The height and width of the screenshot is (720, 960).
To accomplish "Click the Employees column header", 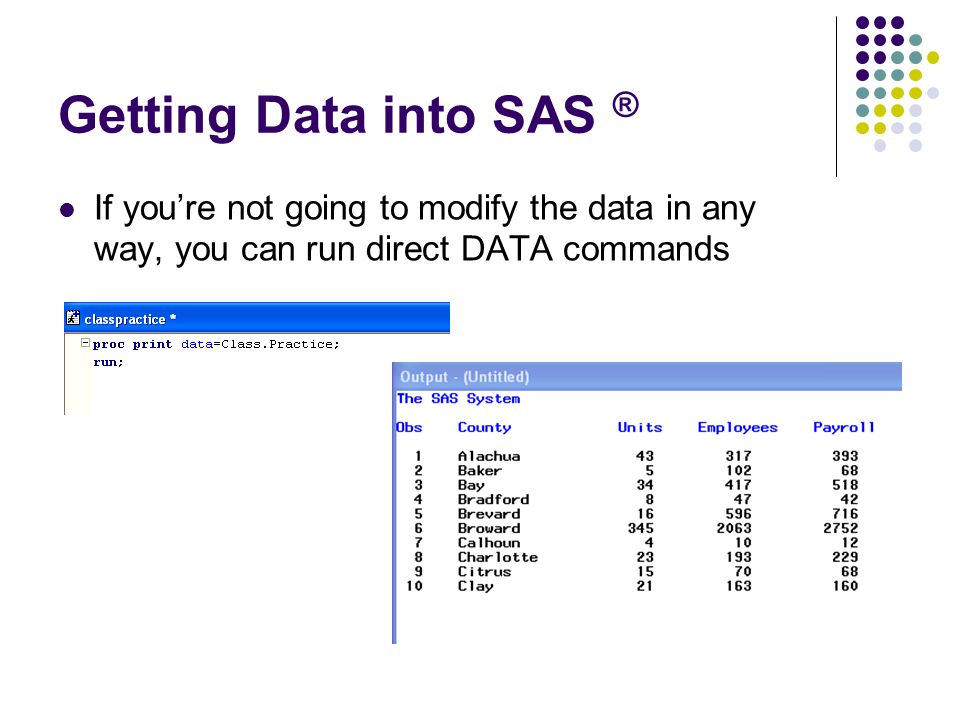I will 738,428.
